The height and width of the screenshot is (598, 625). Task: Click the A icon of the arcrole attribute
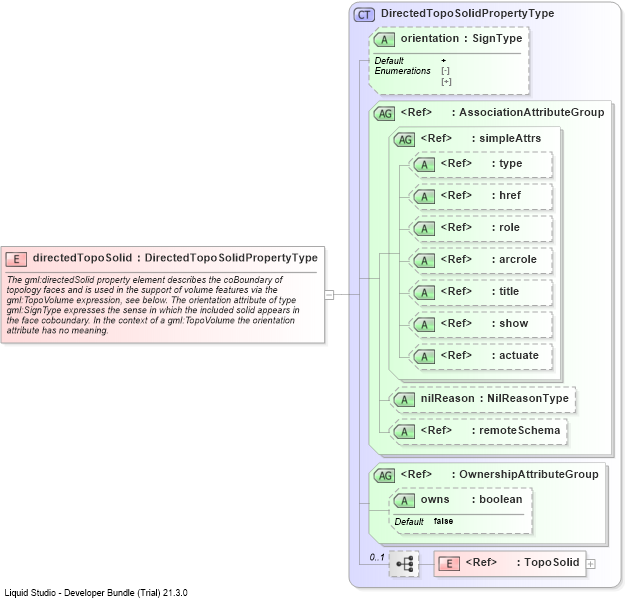pyautogui.click(x=424, y=260)
